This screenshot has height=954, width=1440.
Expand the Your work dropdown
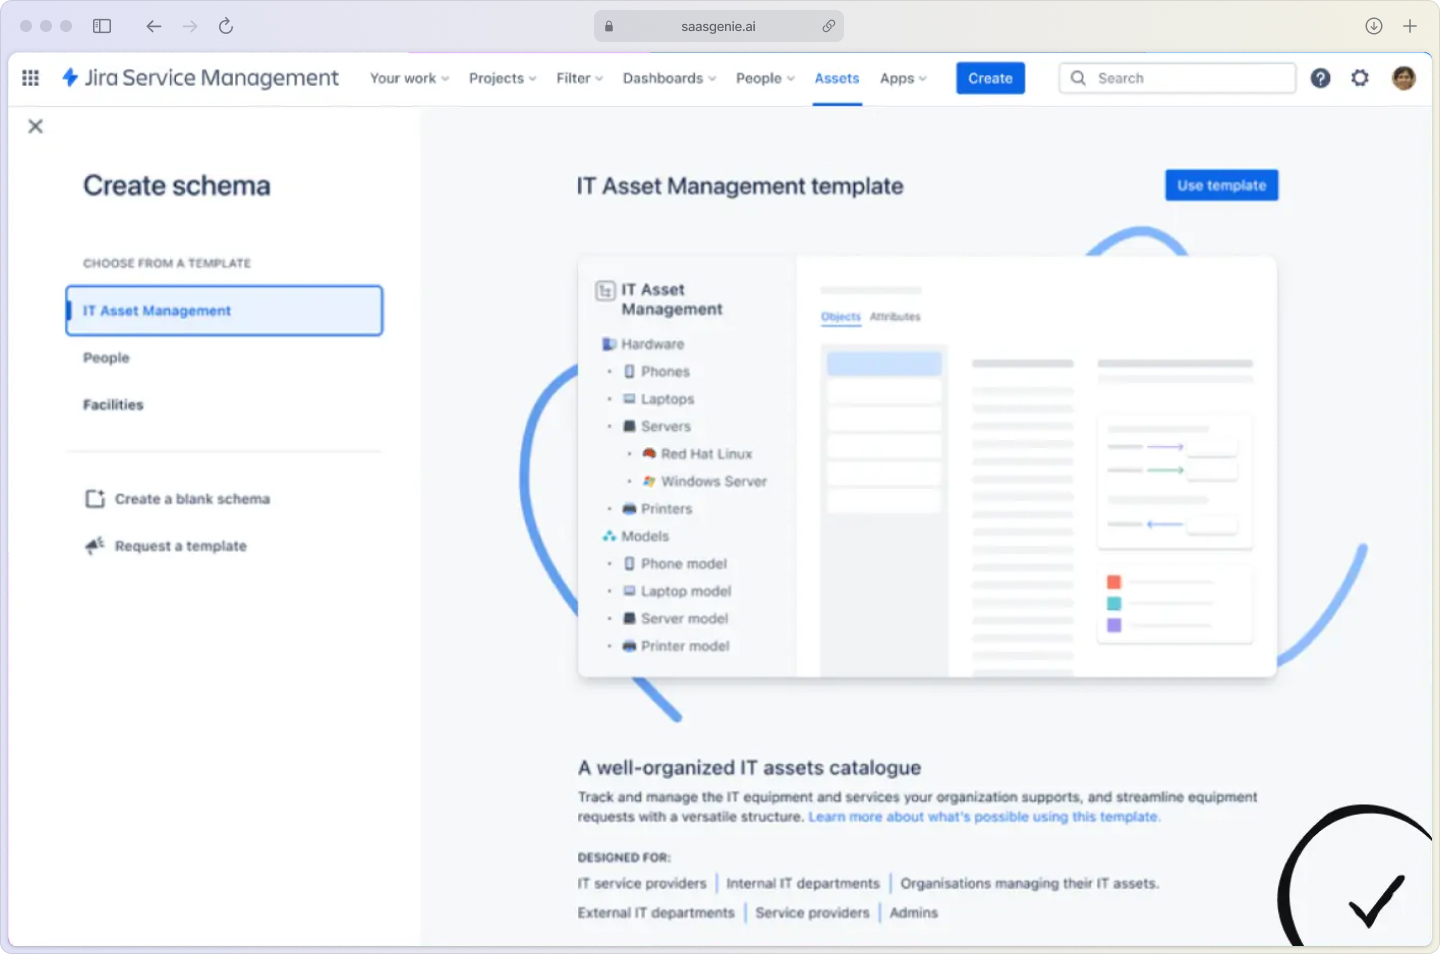tap(409, 78)
